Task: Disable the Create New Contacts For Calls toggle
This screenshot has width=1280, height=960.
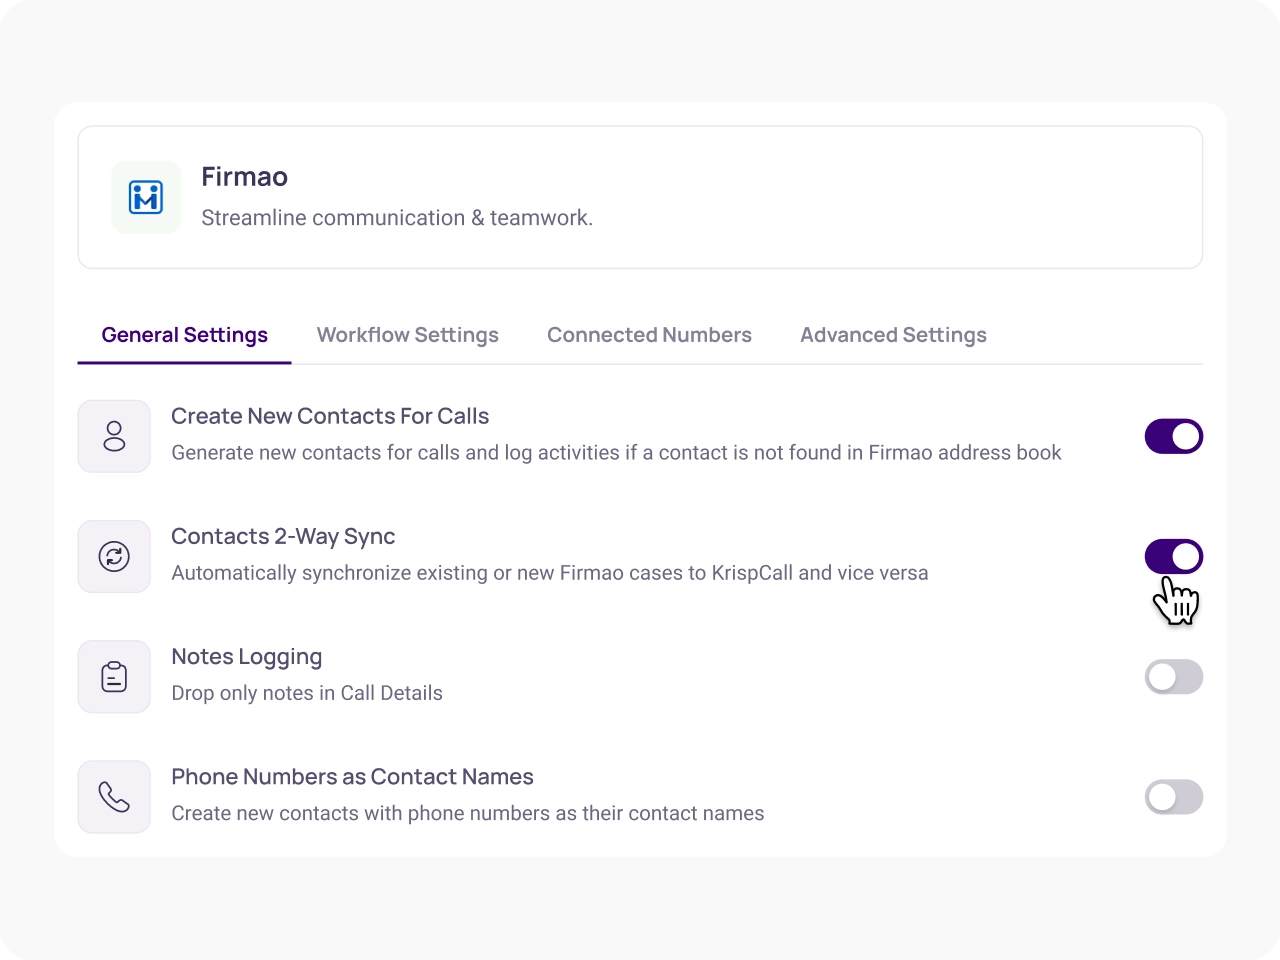Action: pyautogui.click(x=1173, y=436)
